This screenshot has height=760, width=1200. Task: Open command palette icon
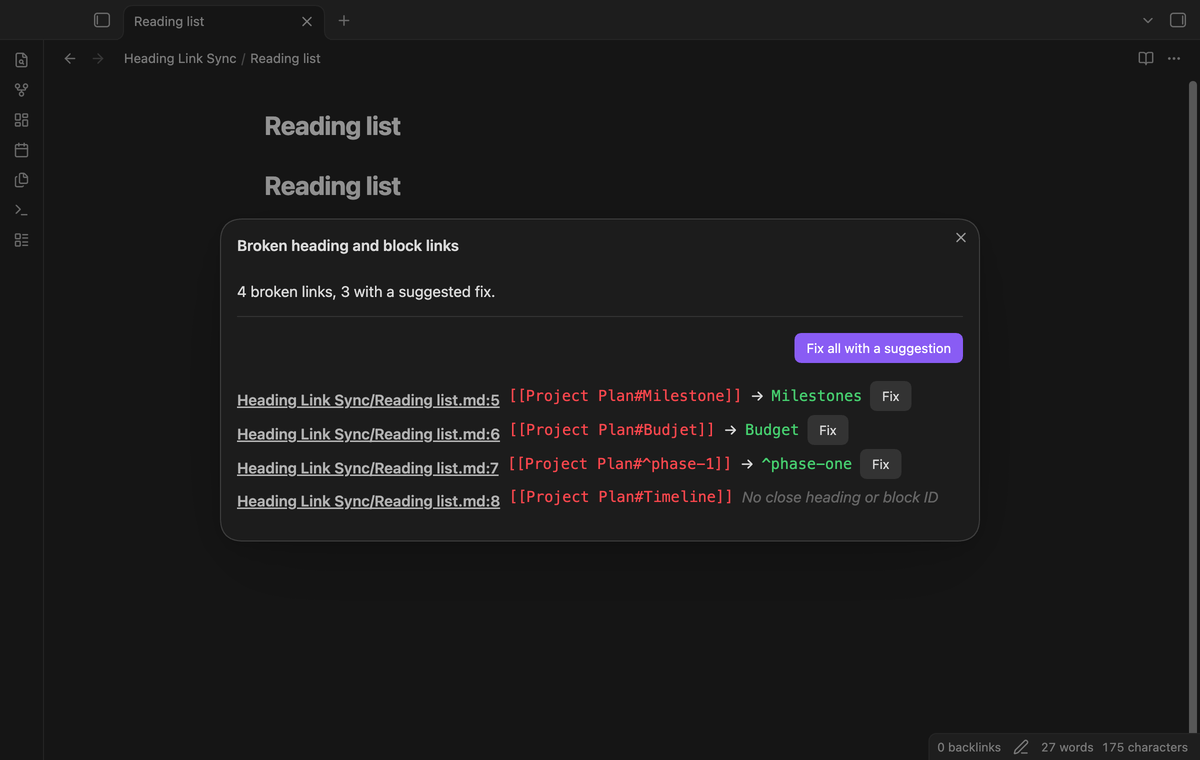22,210
